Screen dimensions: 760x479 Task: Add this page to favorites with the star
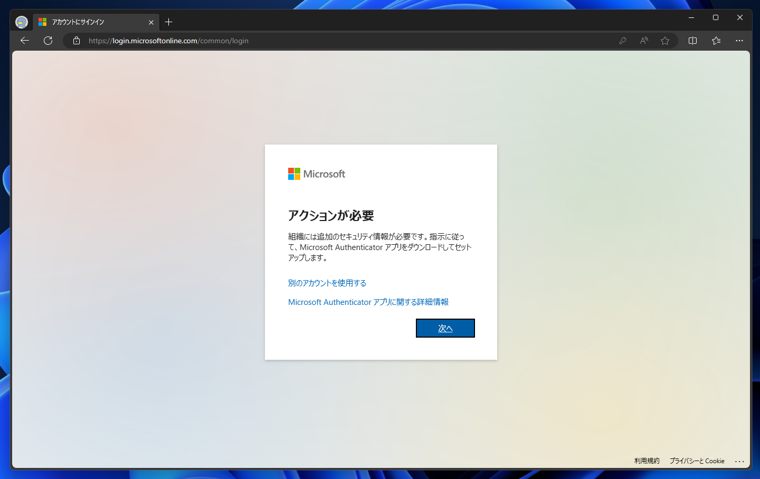coord(665,41)
